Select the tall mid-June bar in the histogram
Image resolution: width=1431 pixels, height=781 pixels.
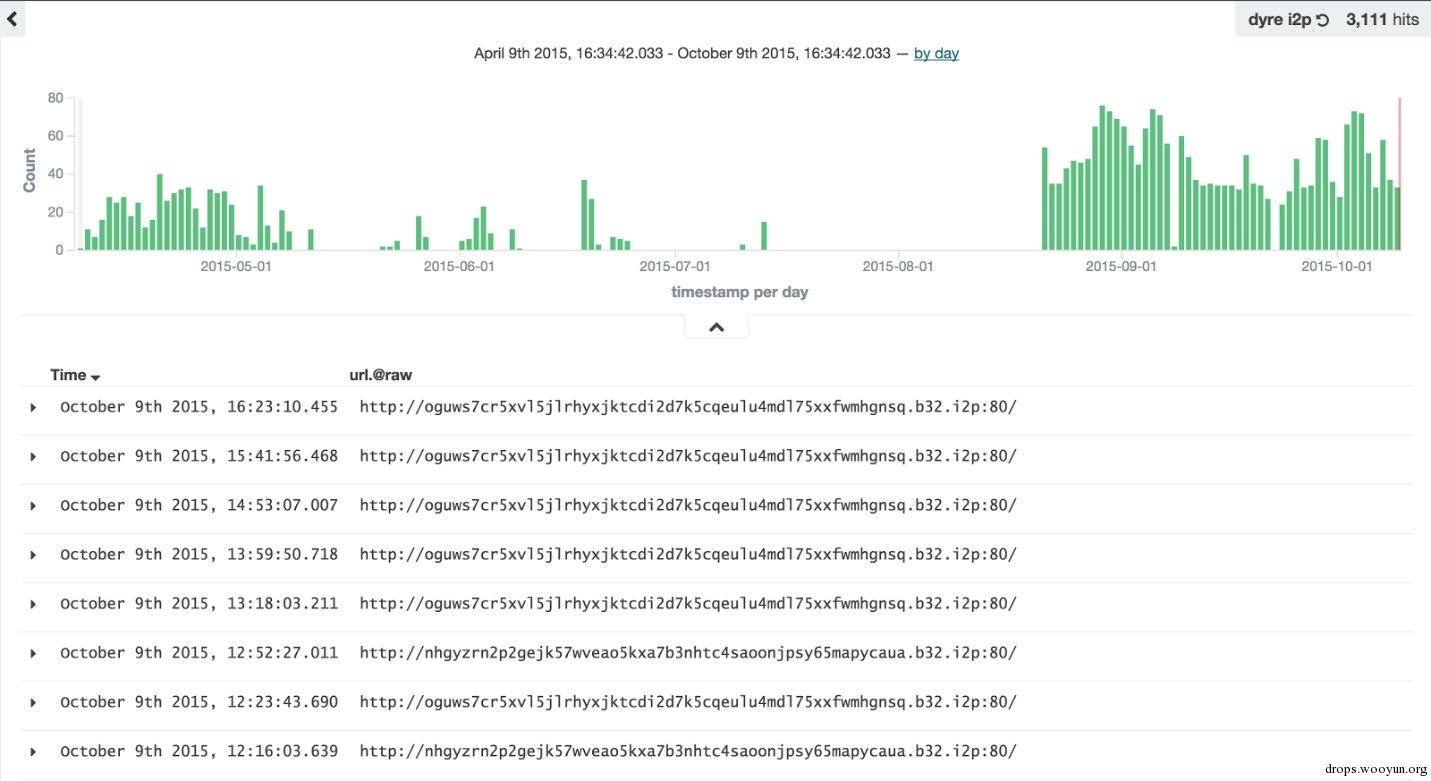[584, 215]
